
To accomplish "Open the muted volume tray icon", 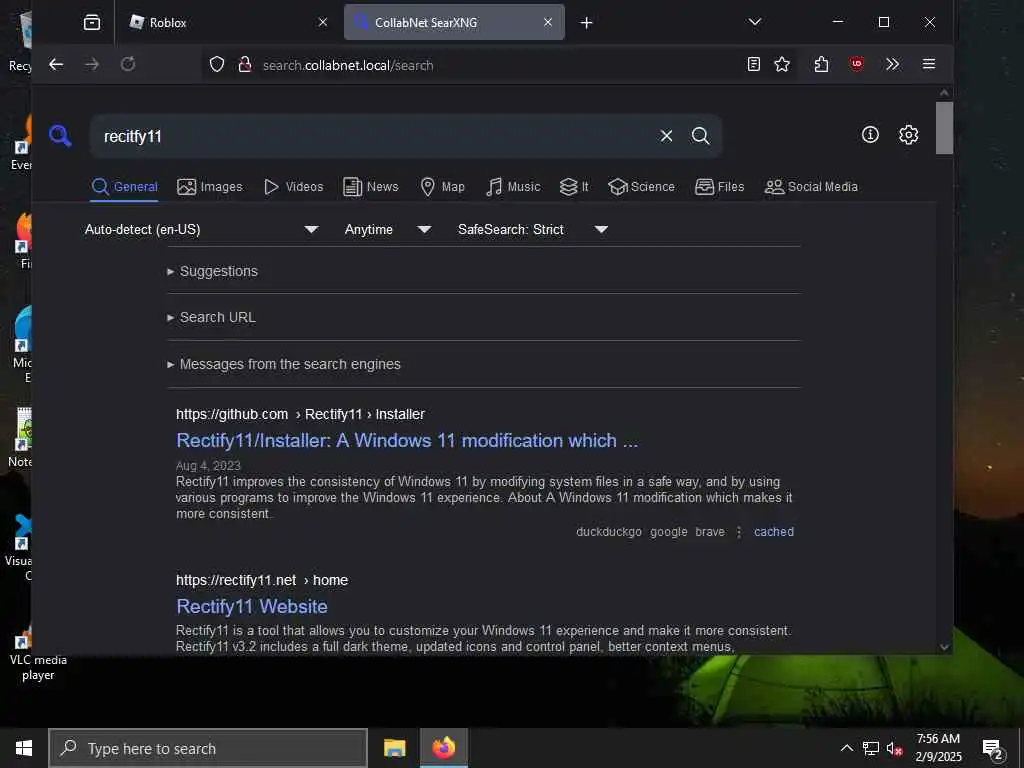I will [x=894, y=748].
